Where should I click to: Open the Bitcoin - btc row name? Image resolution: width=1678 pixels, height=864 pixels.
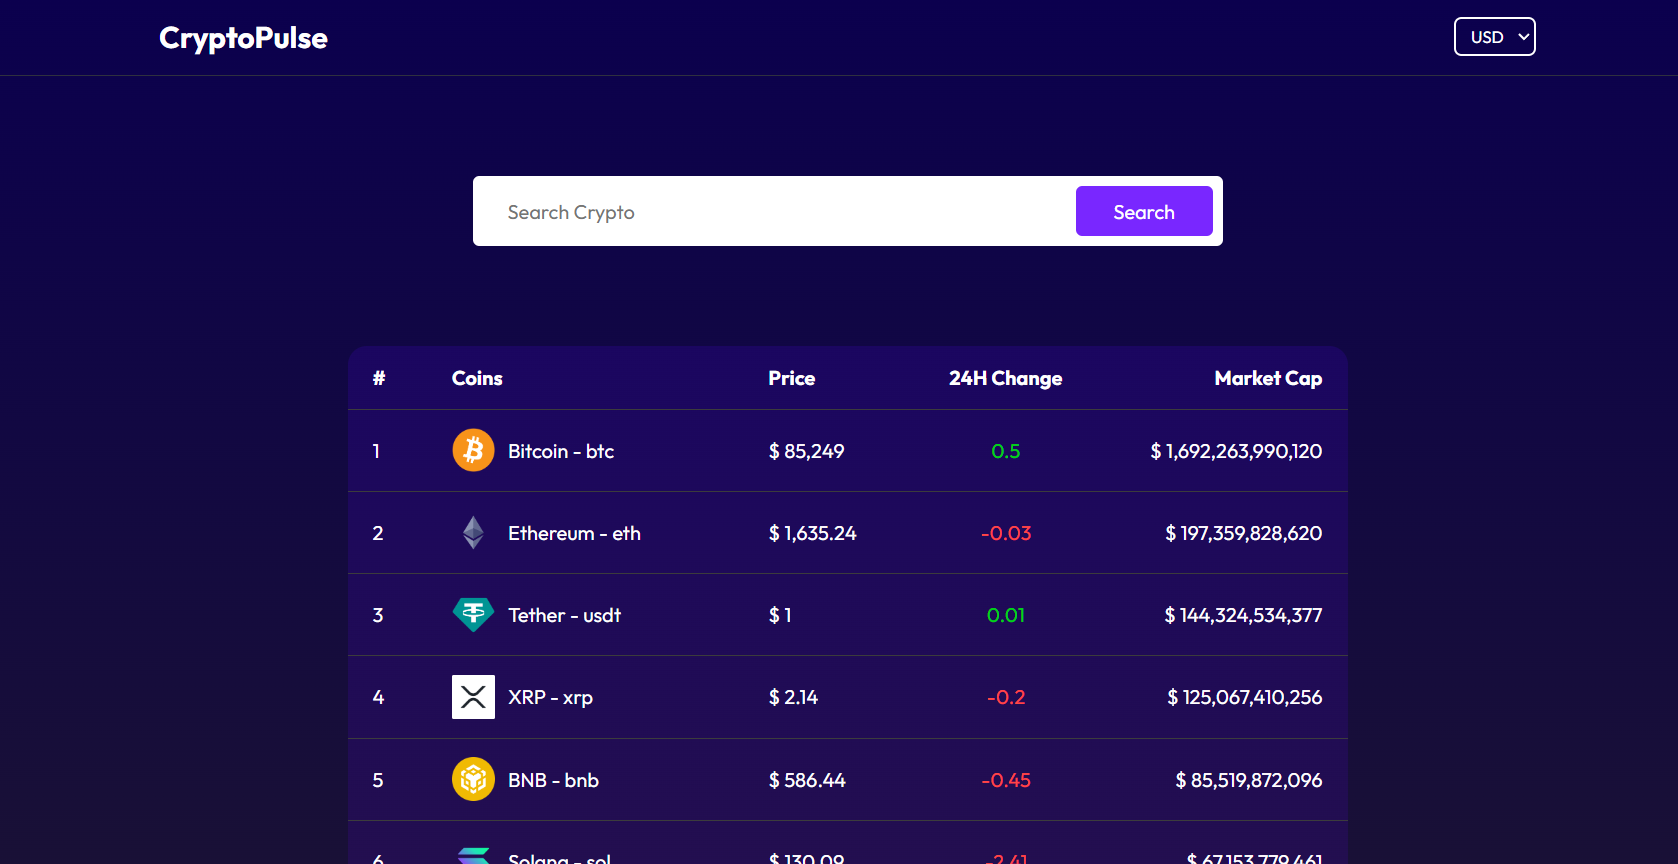tap(561, 451)
